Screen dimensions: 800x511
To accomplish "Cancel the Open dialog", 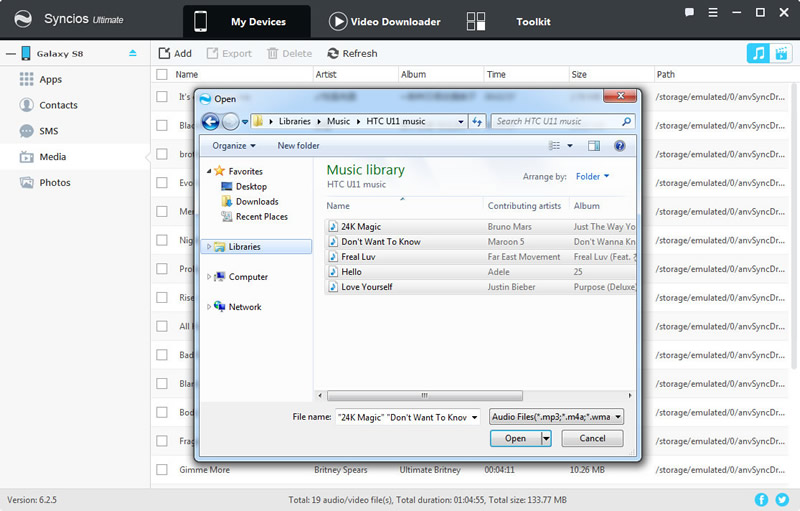I will pyautogui.click(x=592, y=439).
